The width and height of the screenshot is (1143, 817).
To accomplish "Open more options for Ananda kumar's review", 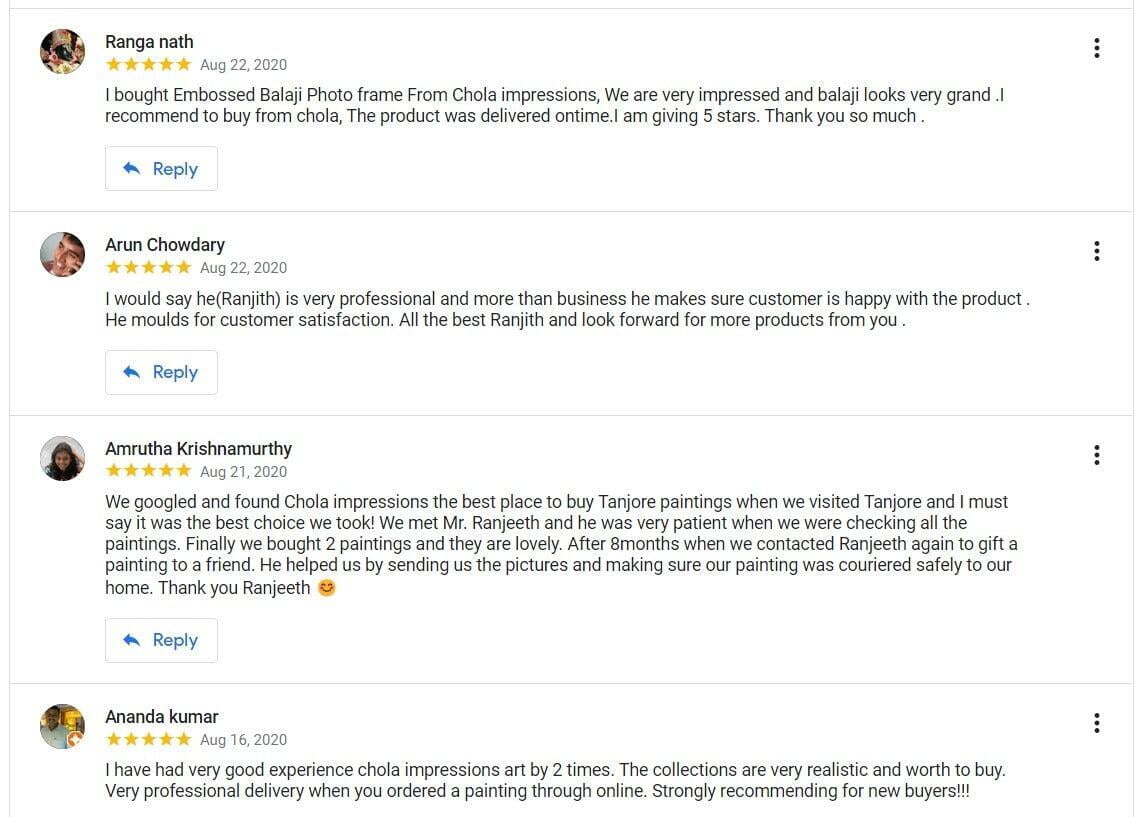I will pos(1097,723).
